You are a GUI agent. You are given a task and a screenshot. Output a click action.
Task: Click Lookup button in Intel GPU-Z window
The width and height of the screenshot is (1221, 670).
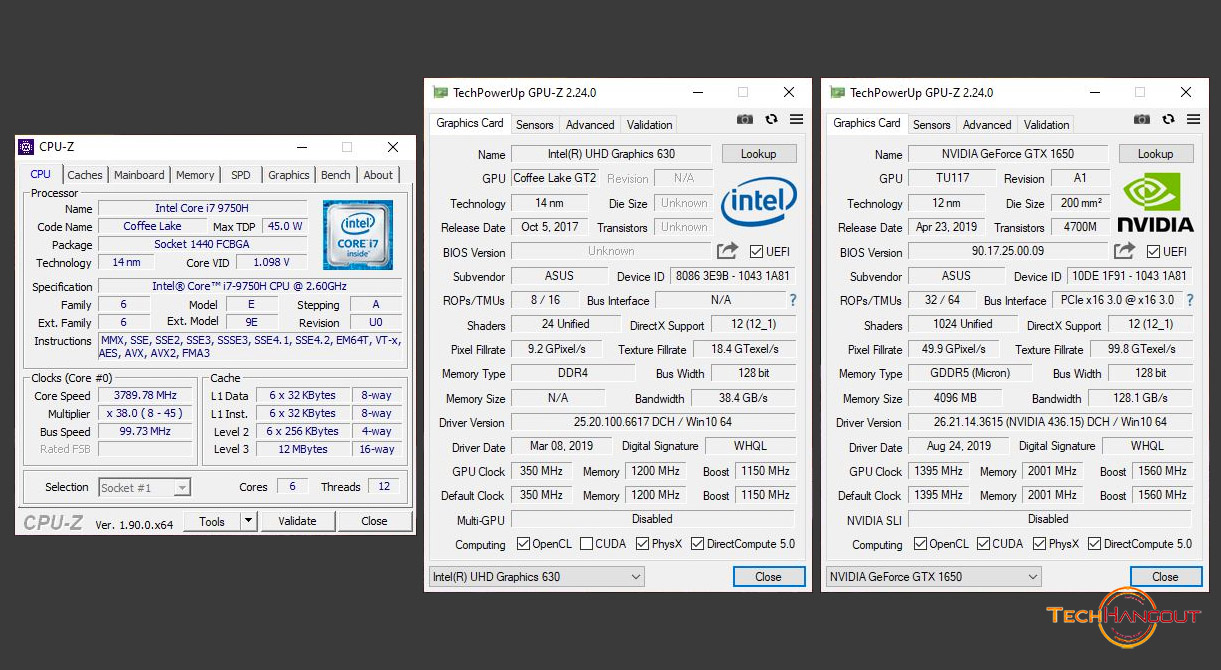(758, 154)
